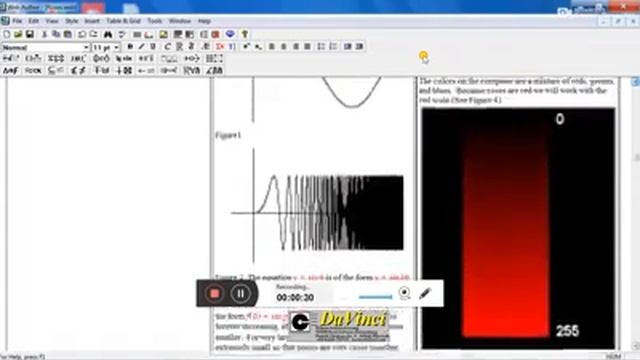Open the summation templates palette
The width and height of the screenshot is (640, 360).
(x=56, y=59)
